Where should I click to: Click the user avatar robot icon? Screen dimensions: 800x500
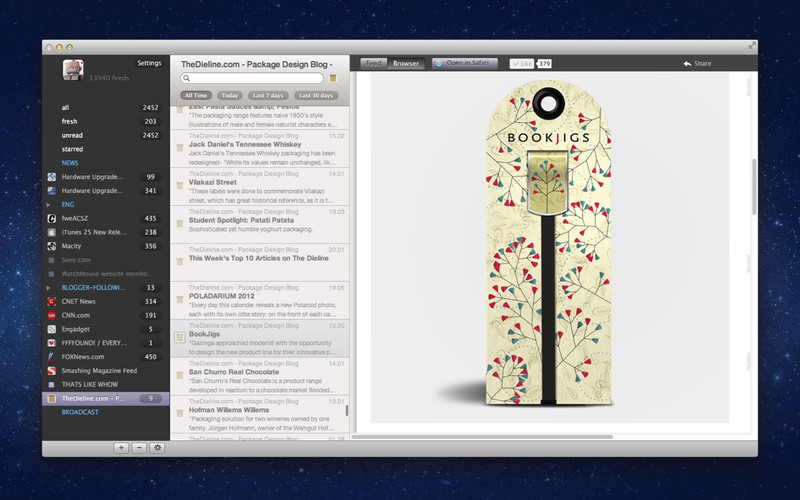73,70
